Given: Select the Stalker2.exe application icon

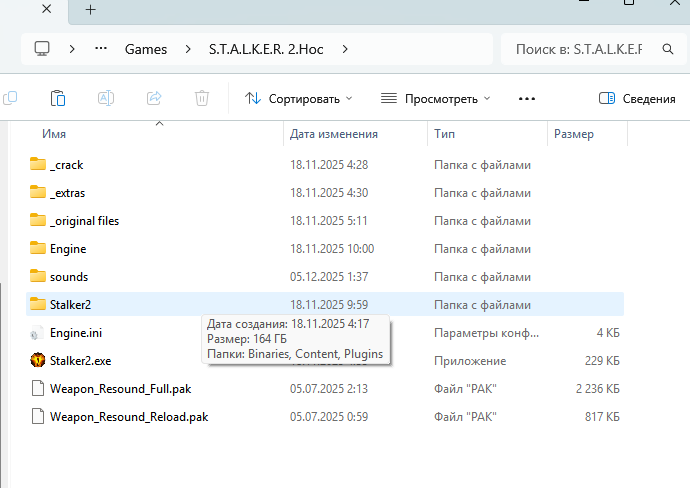Looking at the screenshot, I should 38,360.
